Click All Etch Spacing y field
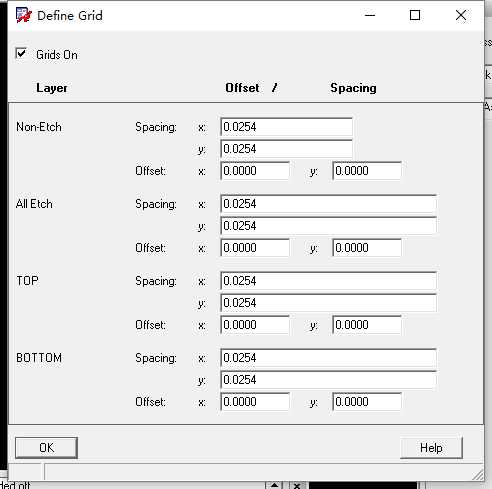The width and height of the screenshot is (492, 489). 328,226
